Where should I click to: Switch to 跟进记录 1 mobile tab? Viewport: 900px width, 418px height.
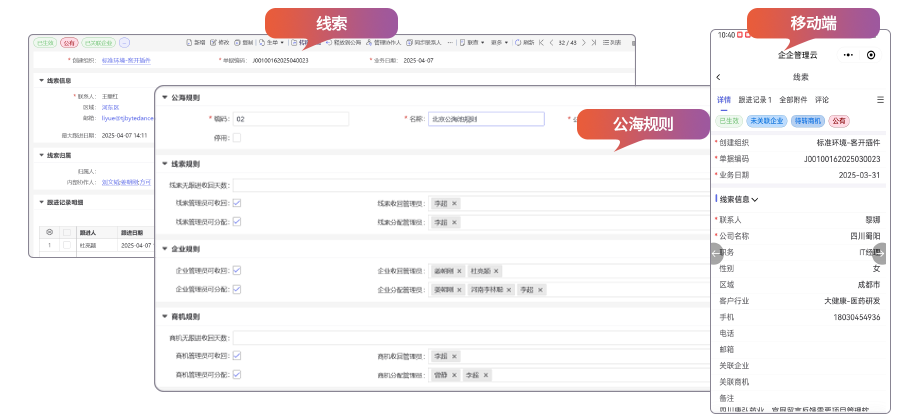click(755, 100)
